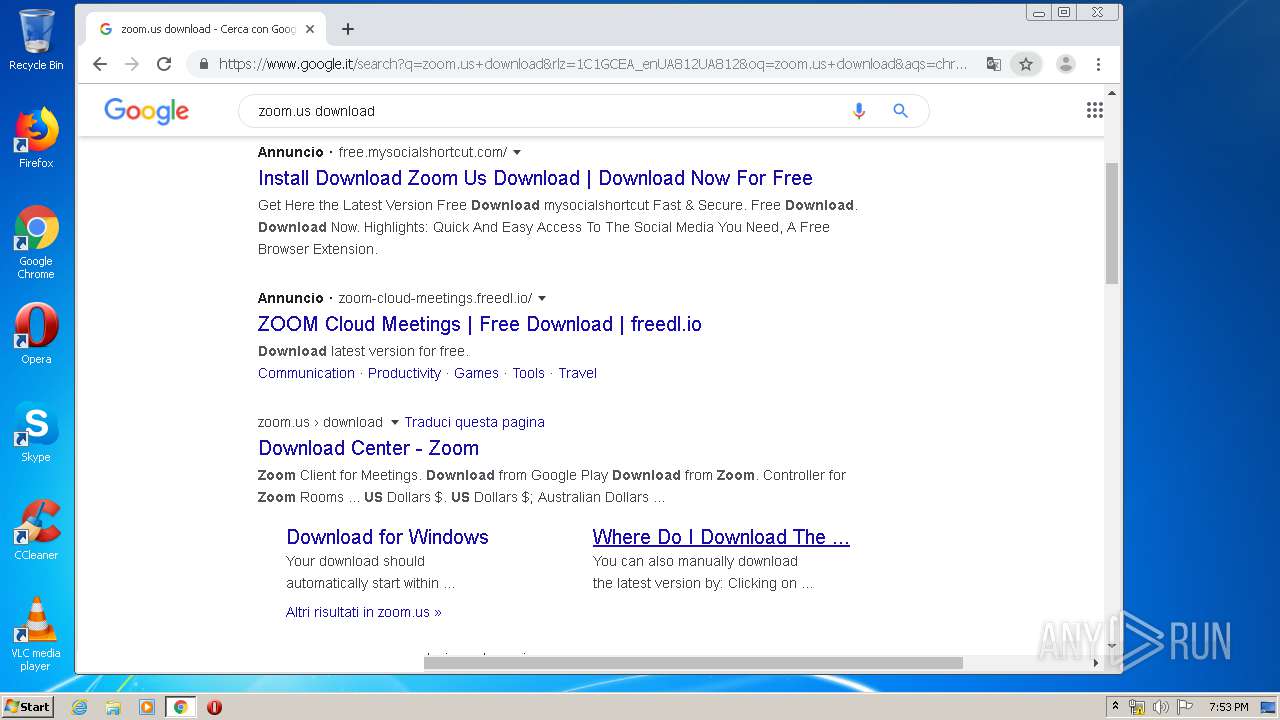The image size is (1280, 720).
Task: Click the browser address bar URL
Action: coord(592,64)
